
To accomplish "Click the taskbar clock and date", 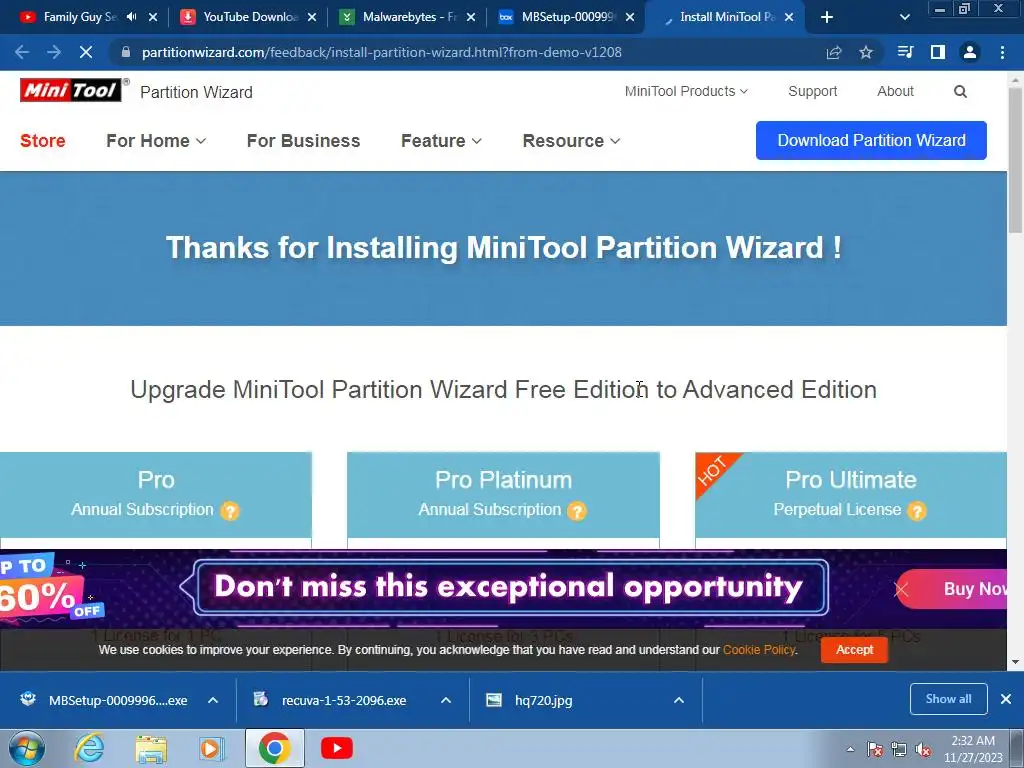I will point(973,749).
